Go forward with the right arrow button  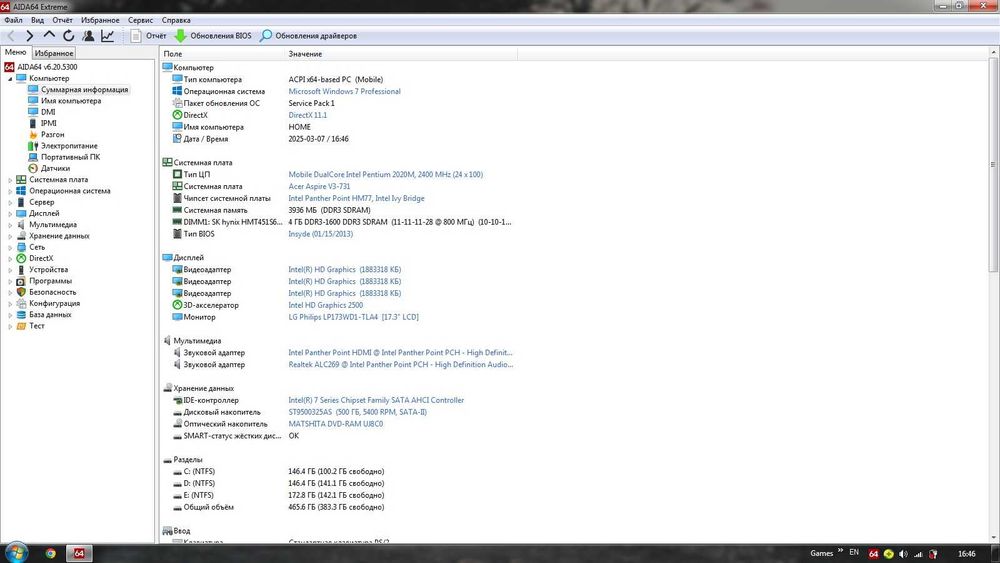point(29,36)
